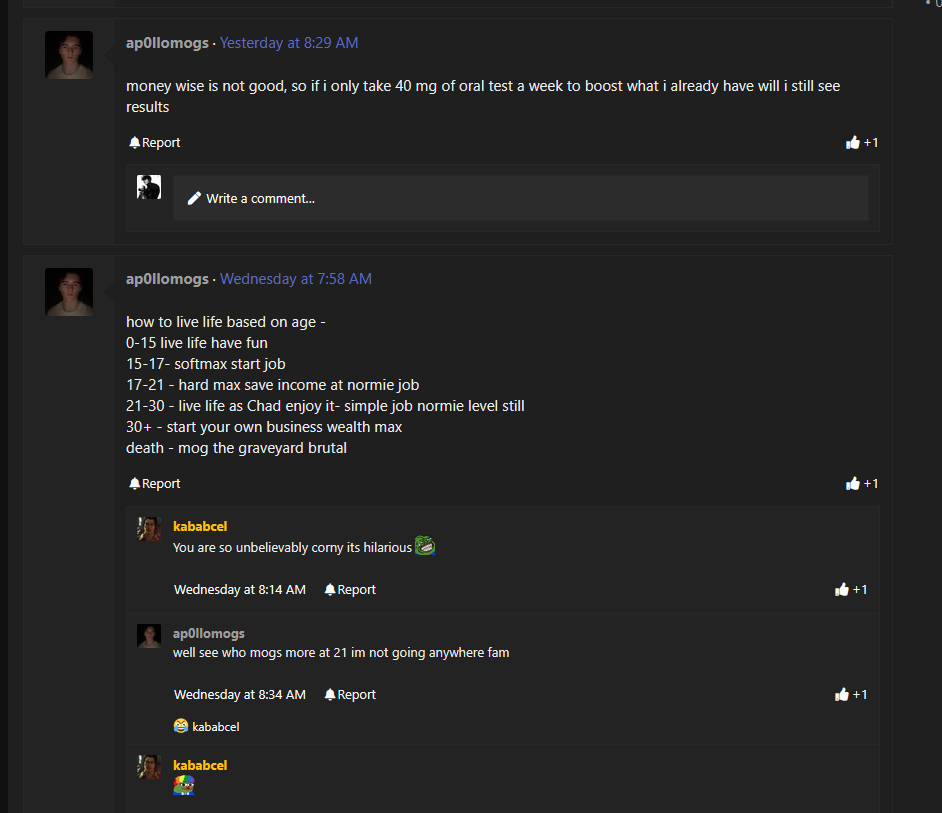Click kababcel avatar on corny comment
Screen dimensions: 942x813
(149, 529)
